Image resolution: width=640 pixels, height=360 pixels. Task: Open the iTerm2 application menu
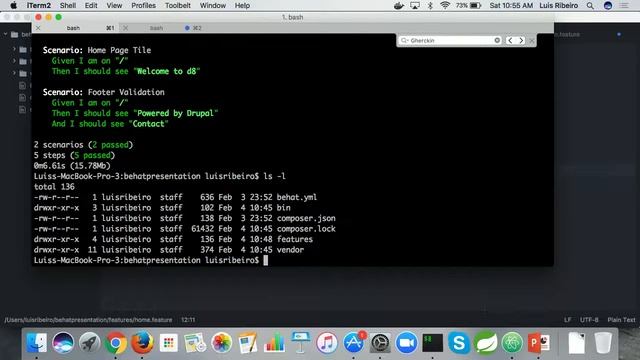click(39, 5)
